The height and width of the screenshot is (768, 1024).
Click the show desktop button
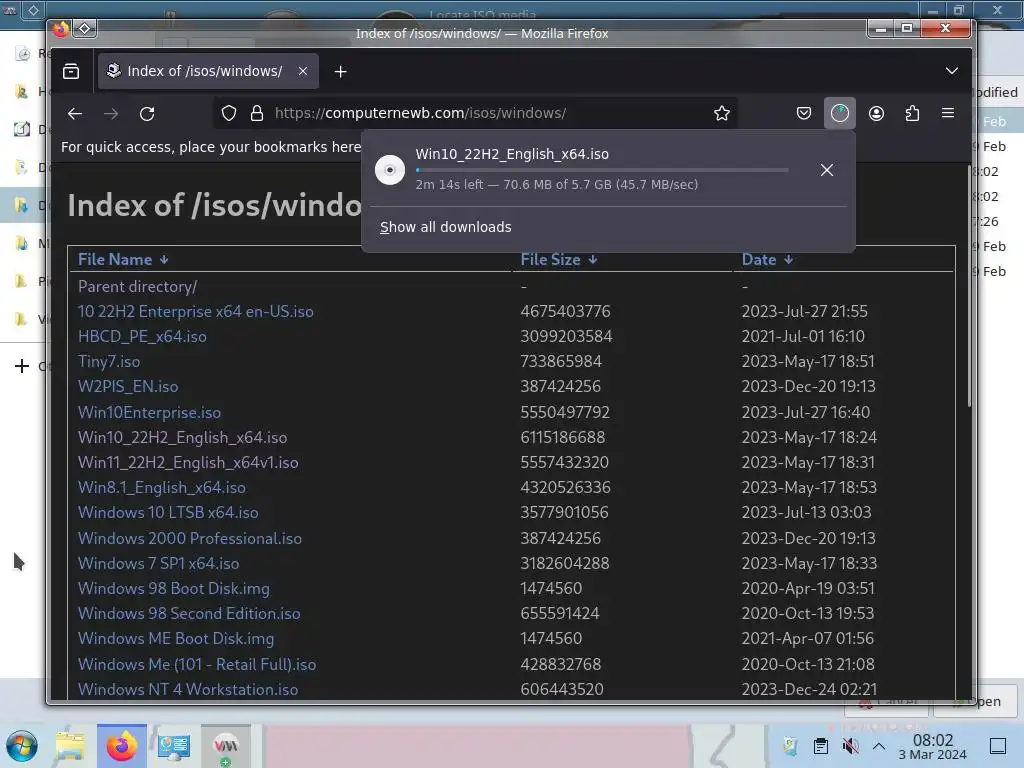pos(998,746)
